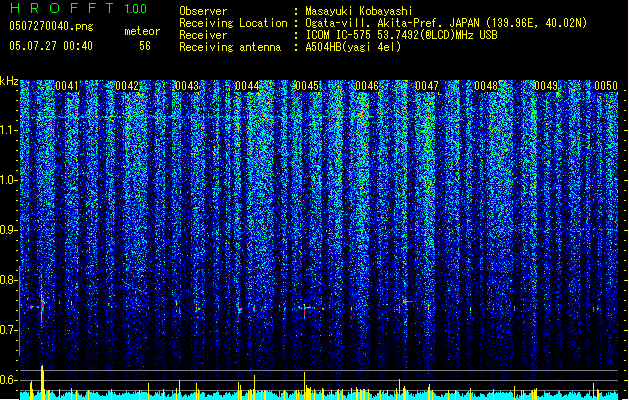Click the 0049 time marker
629x400 pixels.
point(546,86)
